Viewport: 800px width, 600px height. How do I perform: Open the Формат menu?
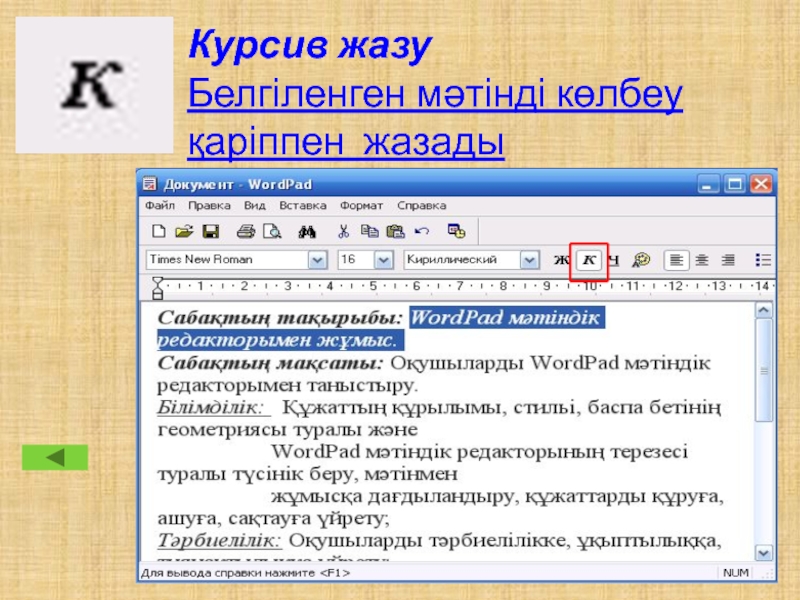(361, 206)
